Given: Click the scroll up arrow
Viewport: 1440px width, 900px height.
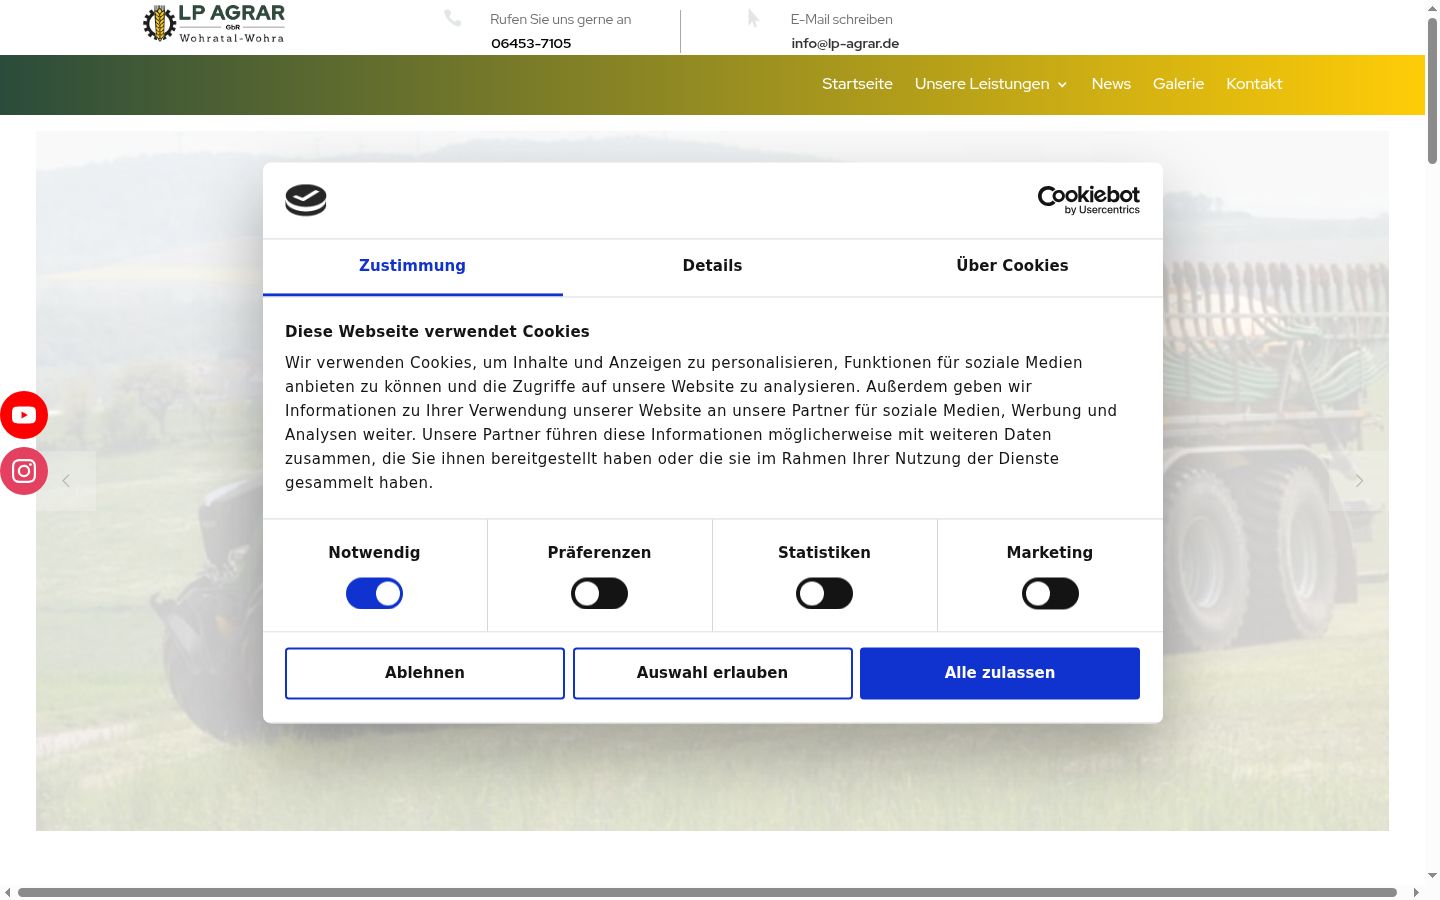Looking at the screenshot, I should click(1432, 7).
